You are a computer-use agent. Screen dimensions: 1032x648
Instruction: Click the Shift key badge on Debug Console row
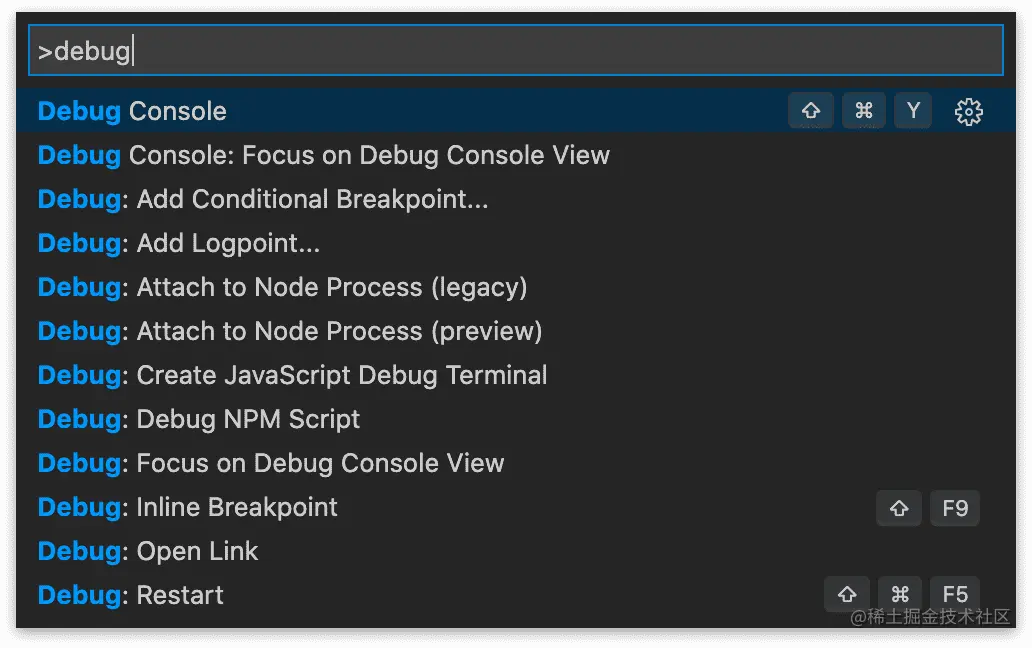811,111
